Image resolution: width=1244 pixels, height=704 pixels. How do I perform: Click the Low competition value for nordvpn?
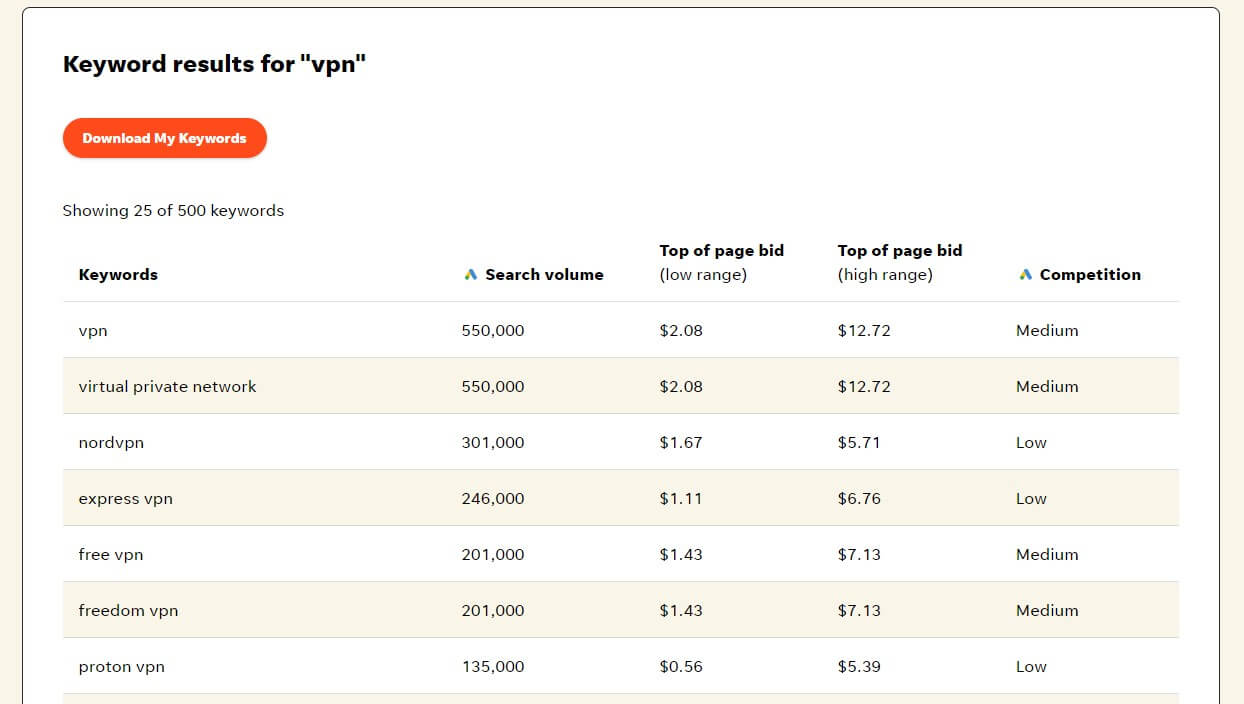click(x=1031, y=443)
